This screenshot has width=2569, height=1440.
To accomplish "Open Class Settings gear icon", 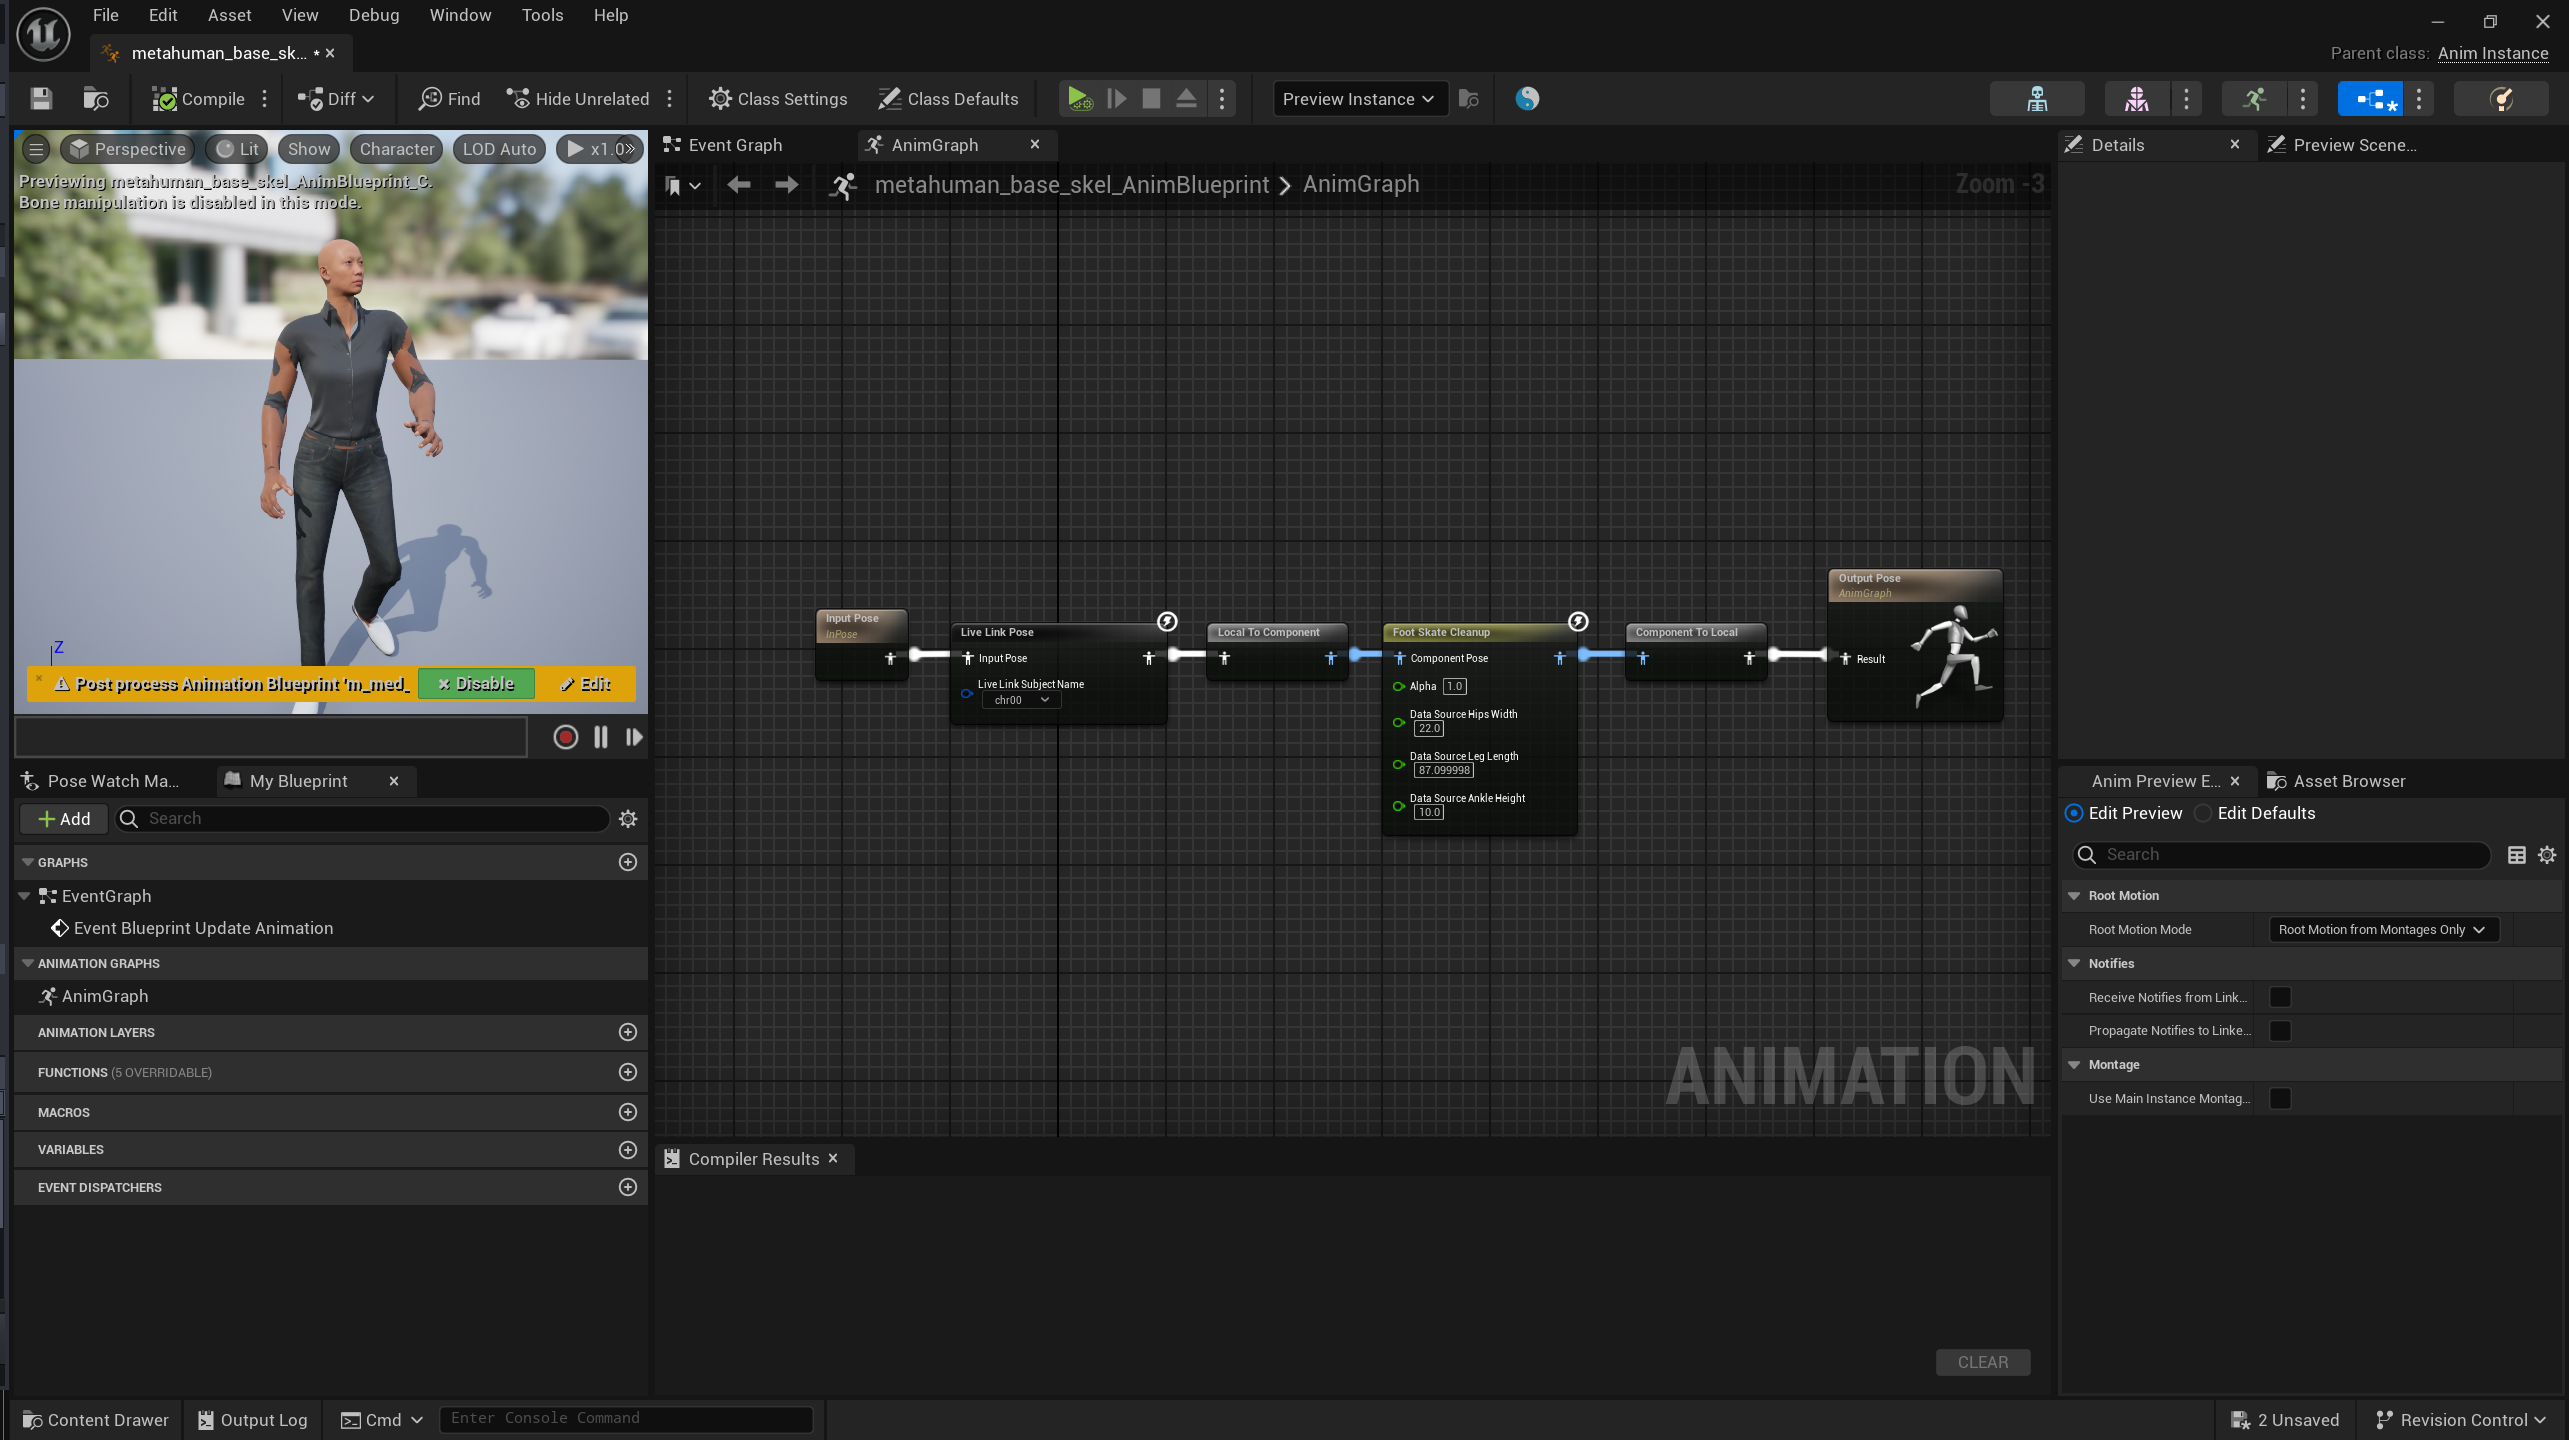I will 720,99.
